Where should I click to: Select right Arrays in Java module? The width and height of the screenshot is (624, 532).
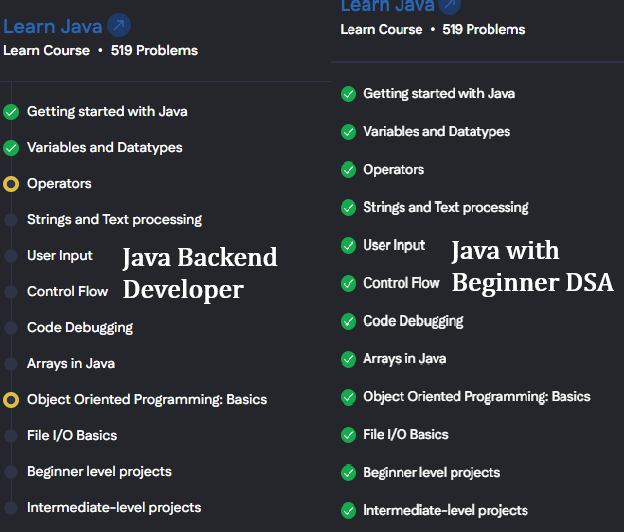404,359
